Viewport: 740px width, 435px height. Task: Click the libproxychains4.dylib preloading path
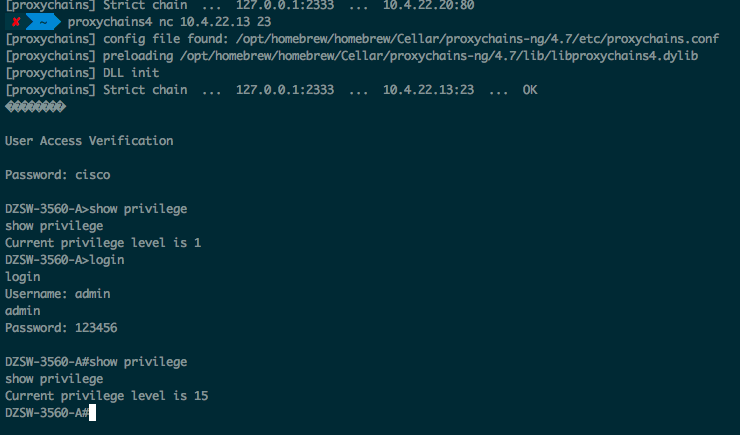pos(439,56)
